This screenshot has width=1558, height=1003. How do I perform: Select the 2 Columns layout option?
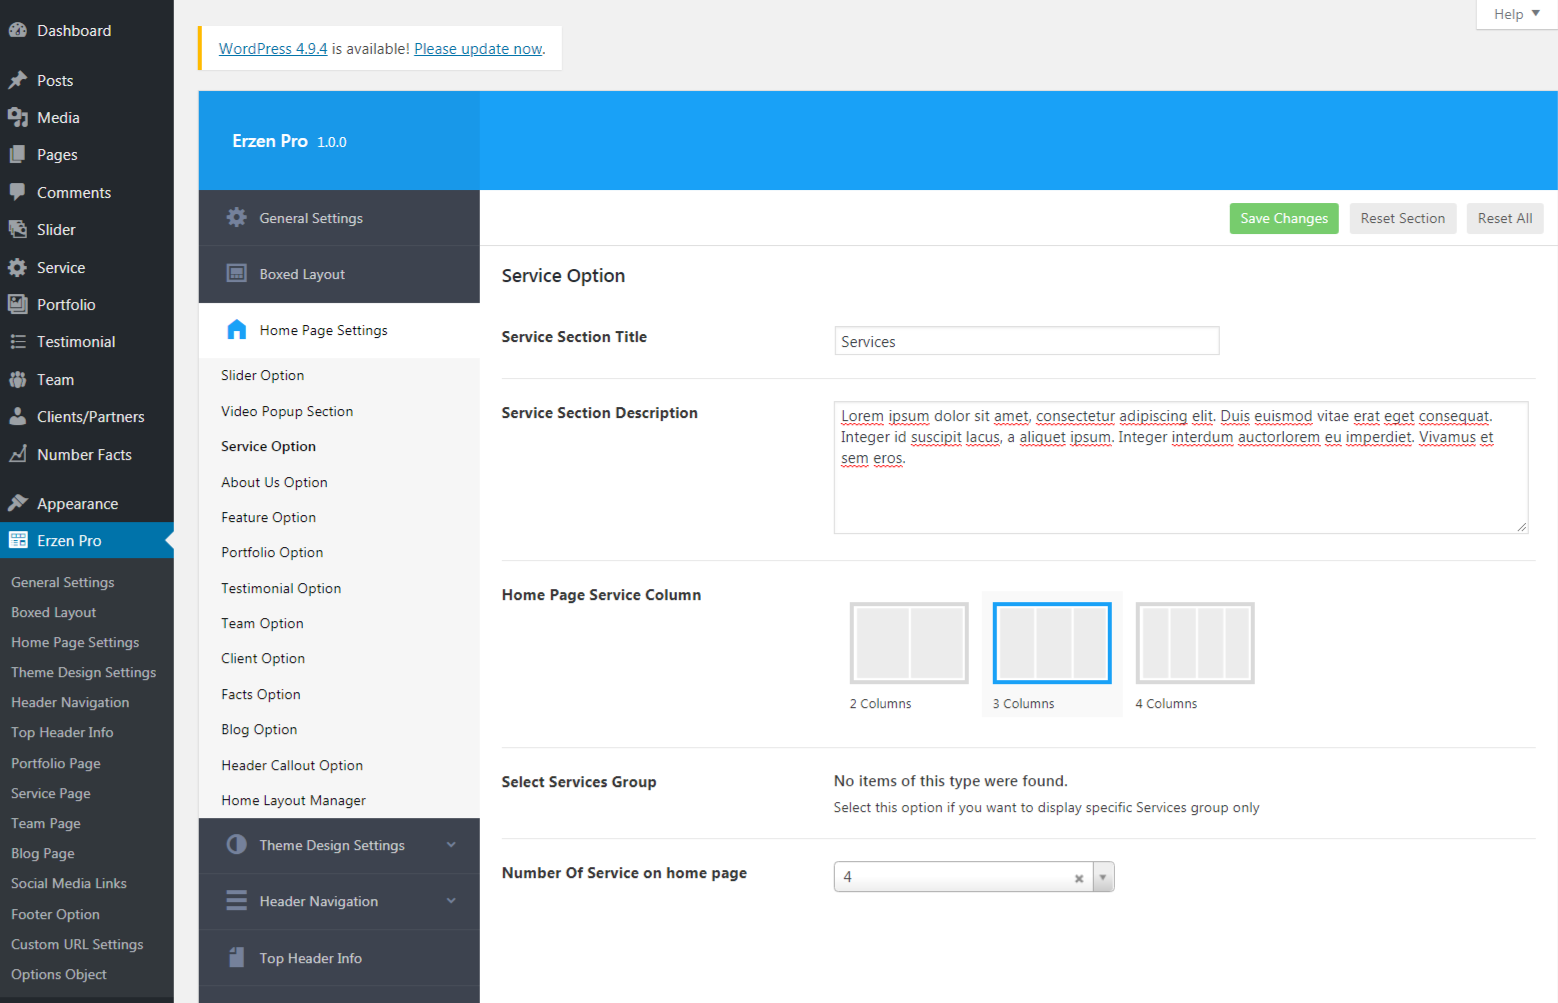(909, 643)
